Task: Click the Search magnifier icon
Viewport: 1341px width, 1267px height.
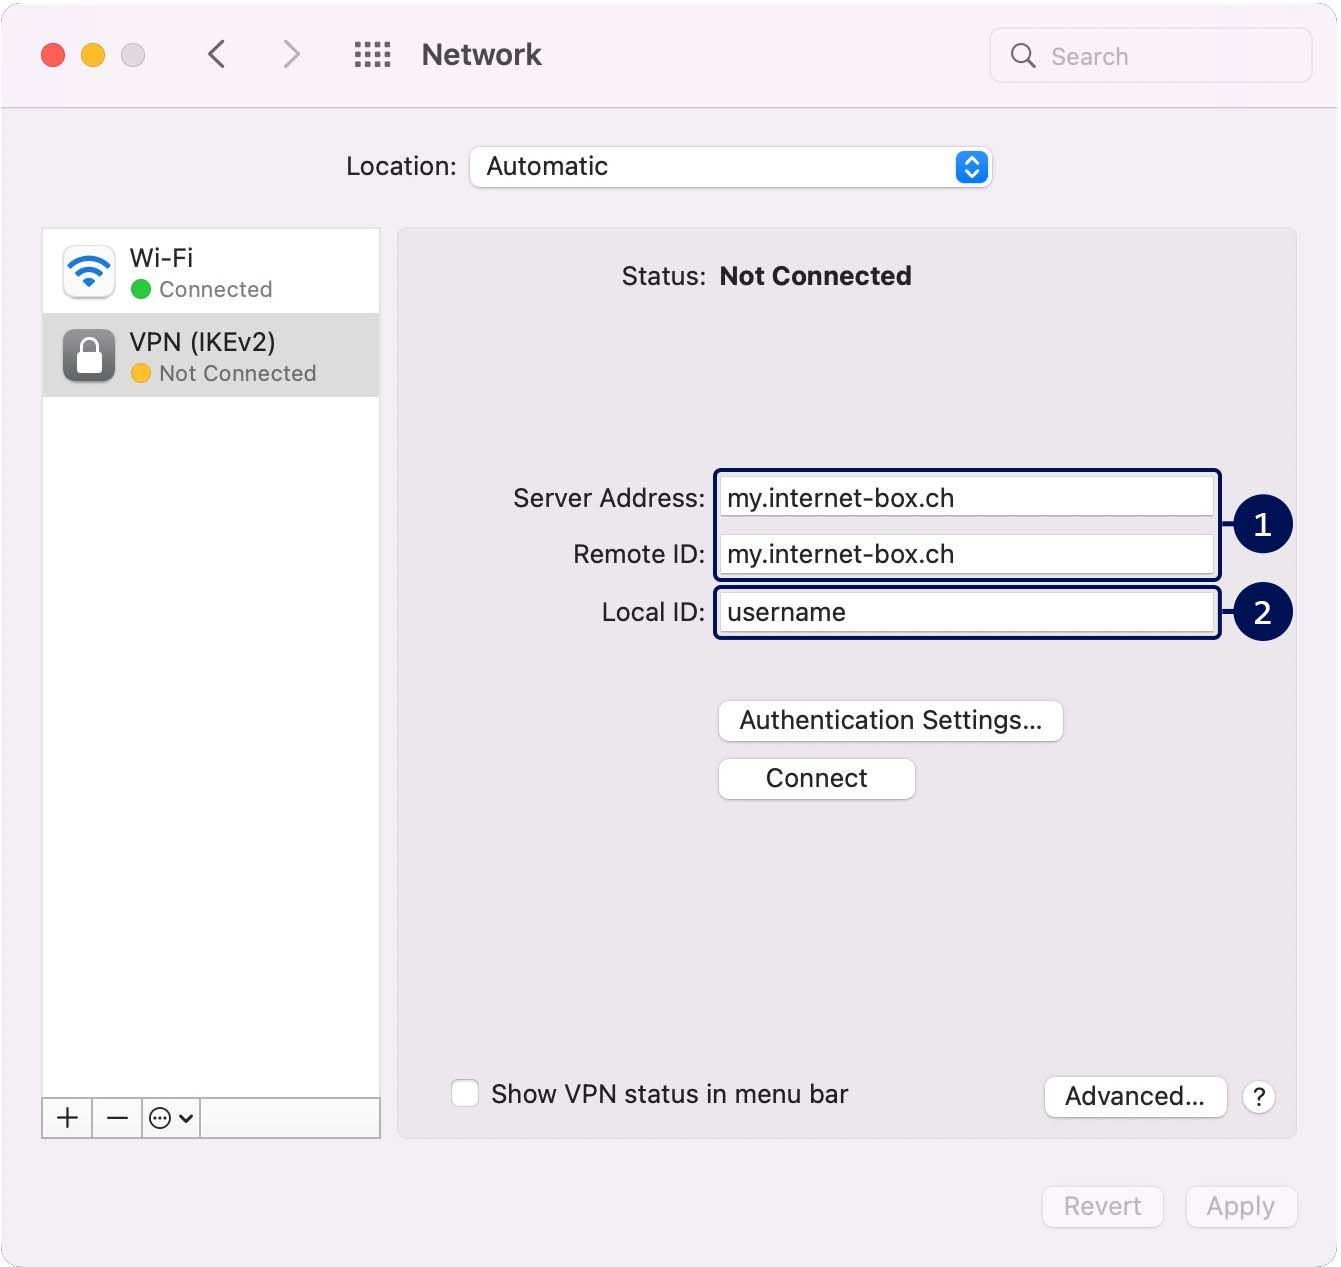Action: pos(1022,56)
